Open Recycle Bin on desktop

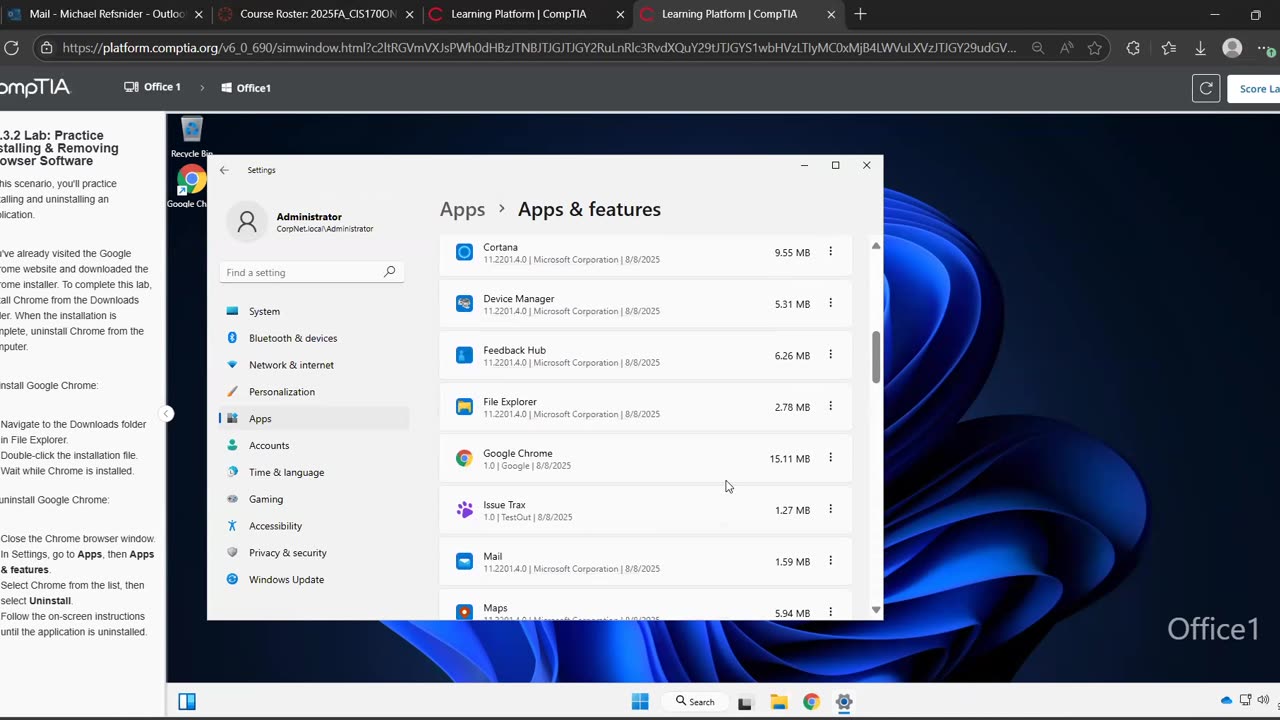(x=191, y=137)
